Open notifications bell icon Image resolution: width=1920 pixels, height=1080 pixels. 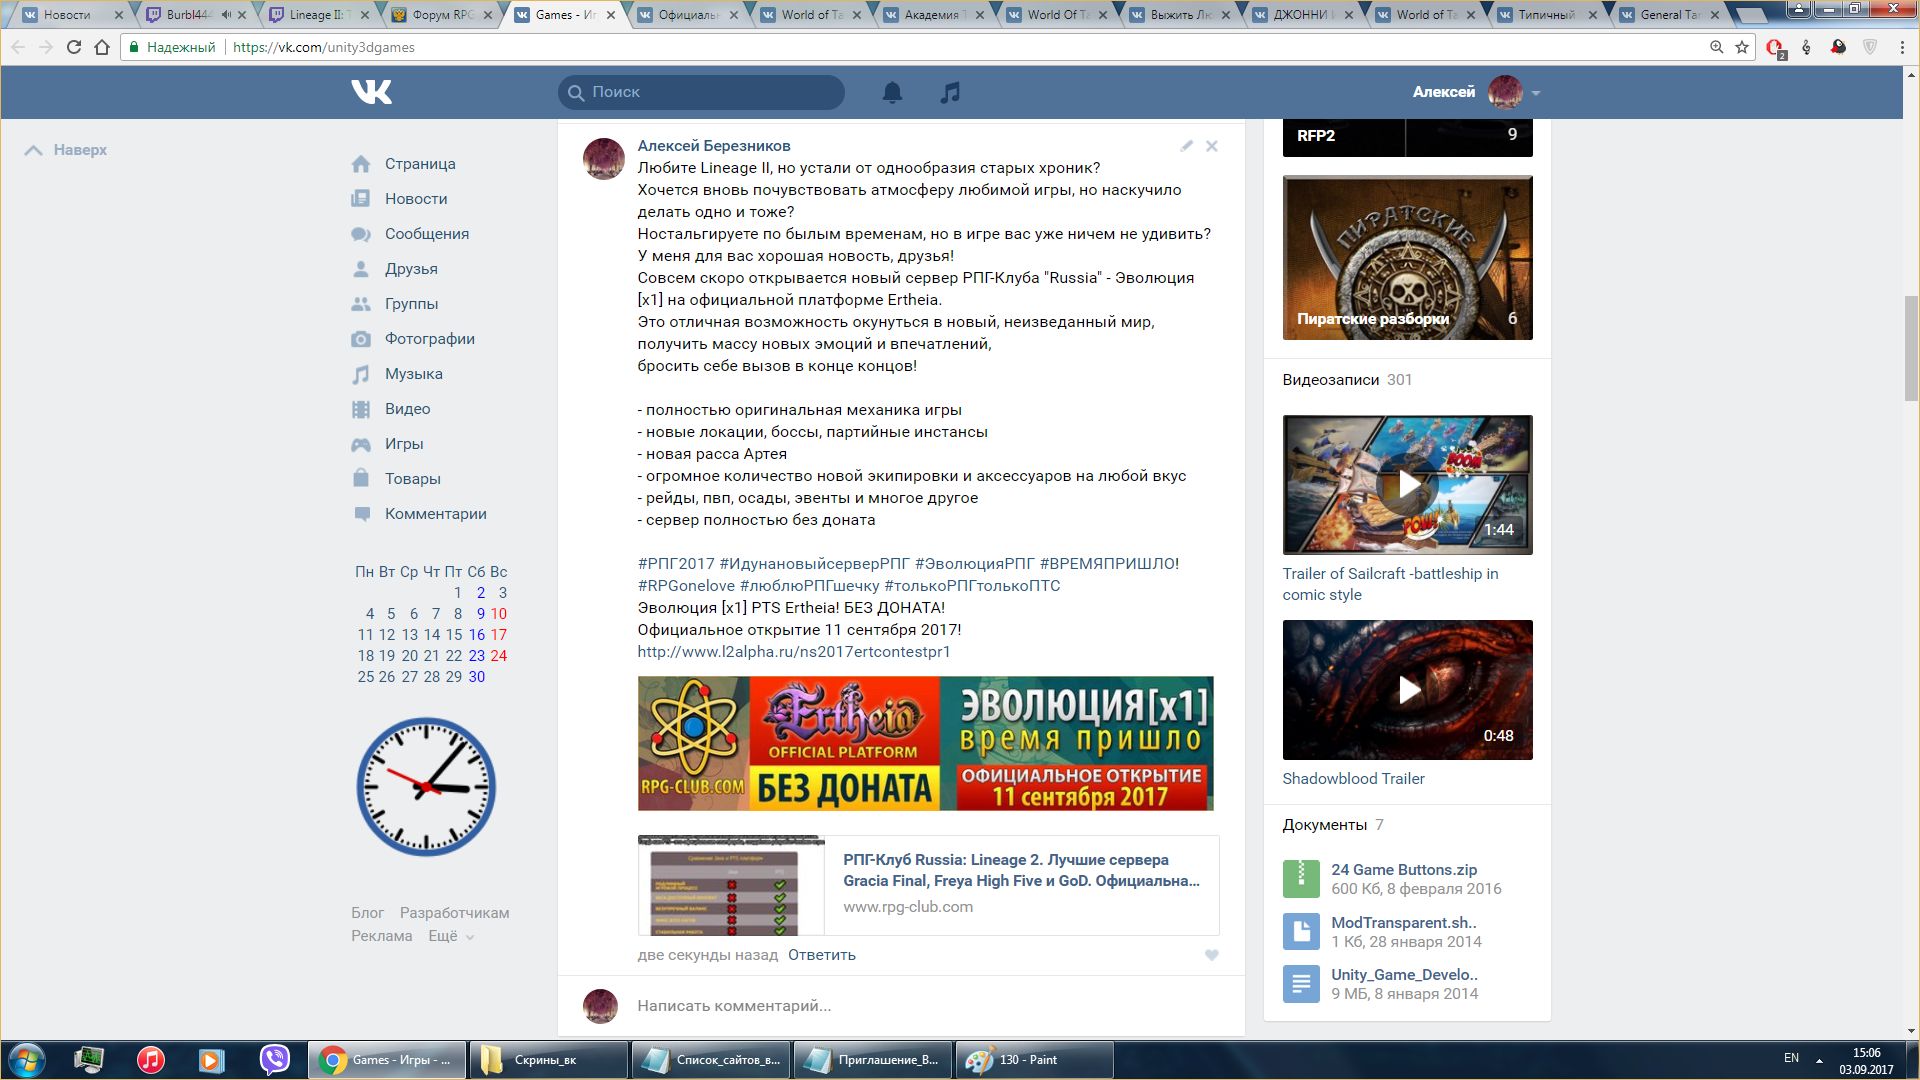[x=892, y=92]
